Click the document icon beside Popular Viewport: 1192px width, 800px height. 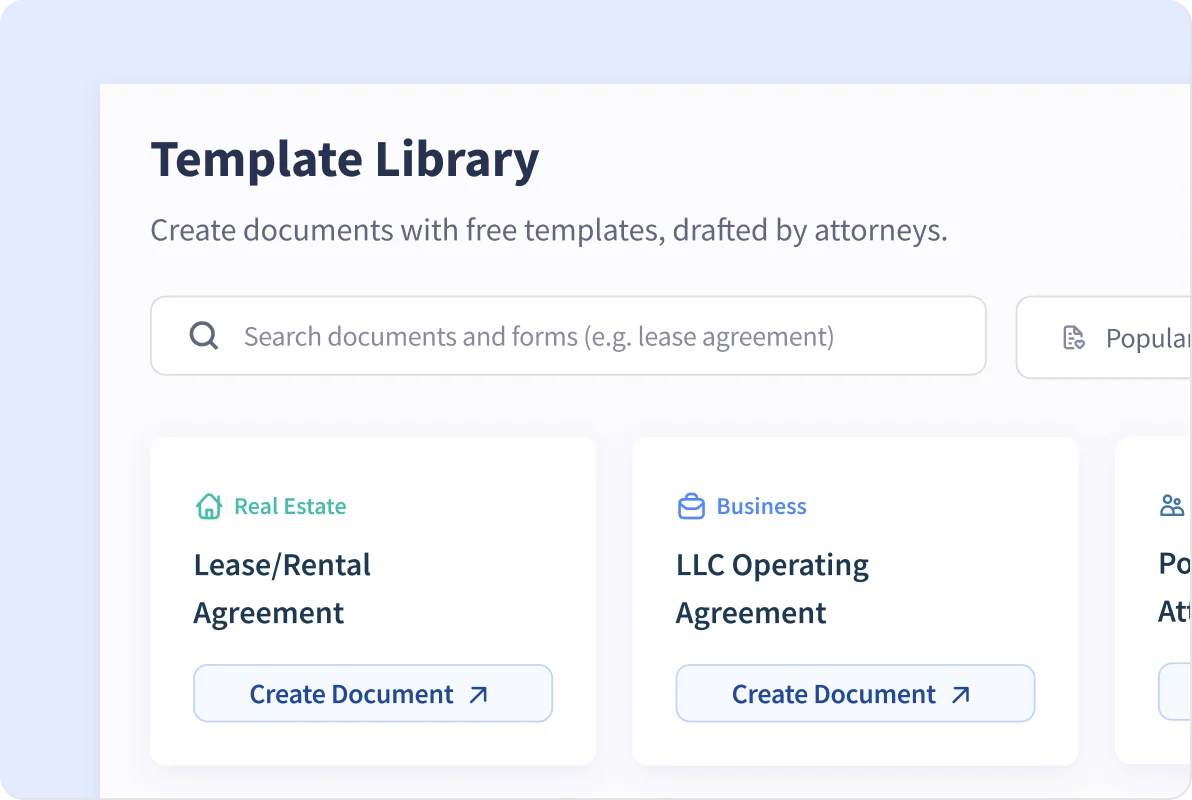(1074, 338)
